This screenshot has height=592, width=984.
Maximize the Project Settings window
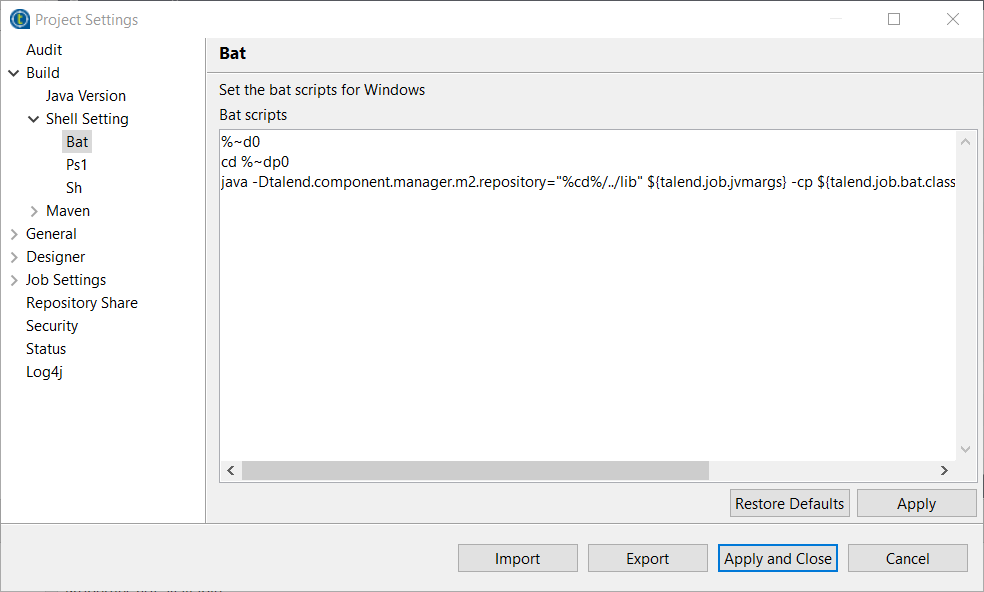(894, 19)
